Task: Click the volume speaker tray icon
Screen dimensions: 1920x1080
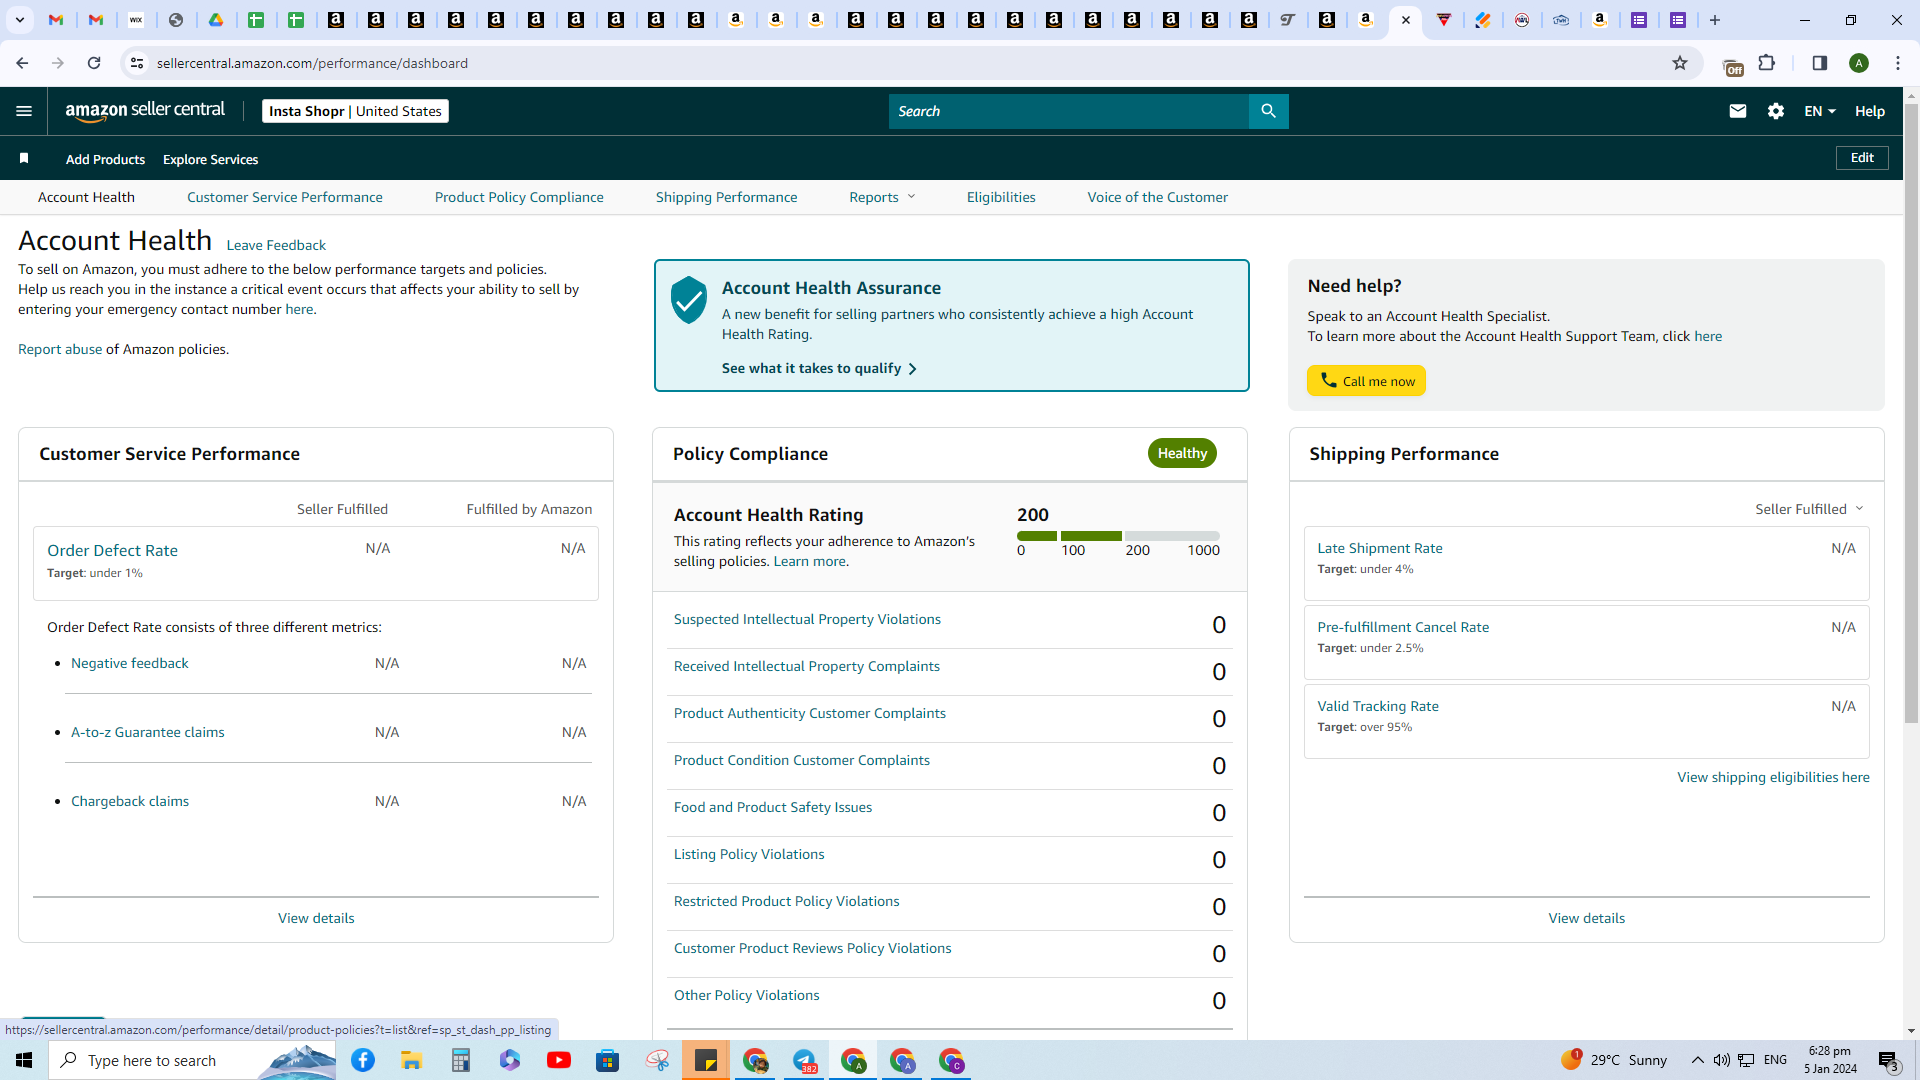Action: coord(1721,1060)
